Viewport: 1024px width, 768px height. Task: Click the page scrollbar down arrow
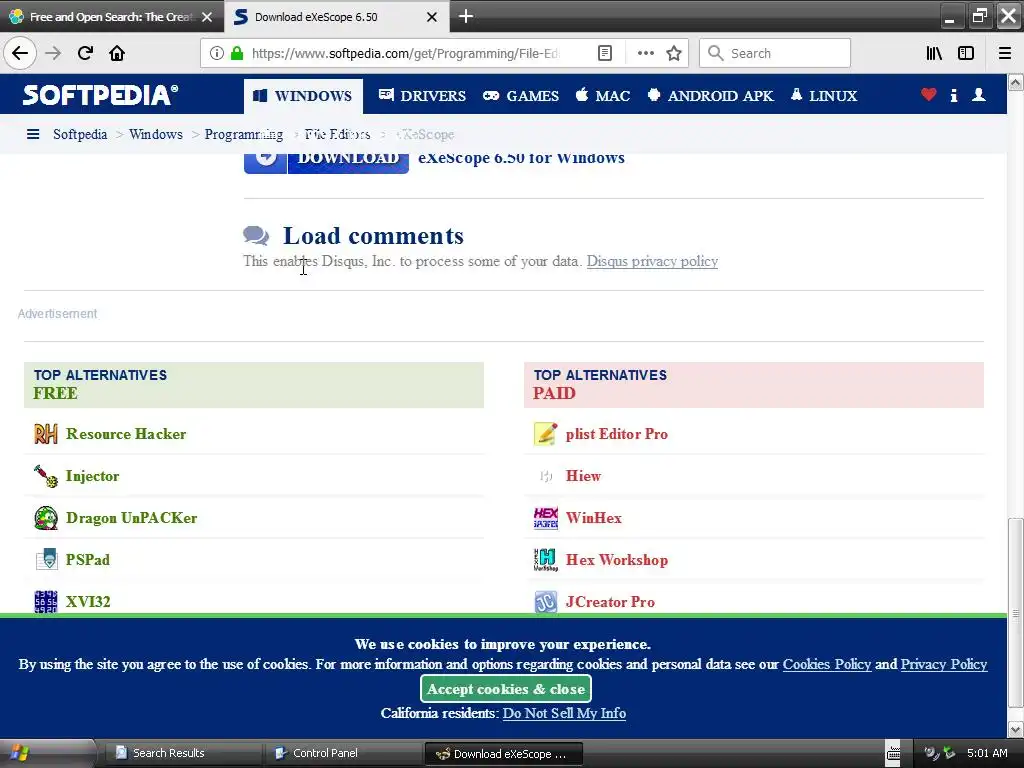point(1016,729)
